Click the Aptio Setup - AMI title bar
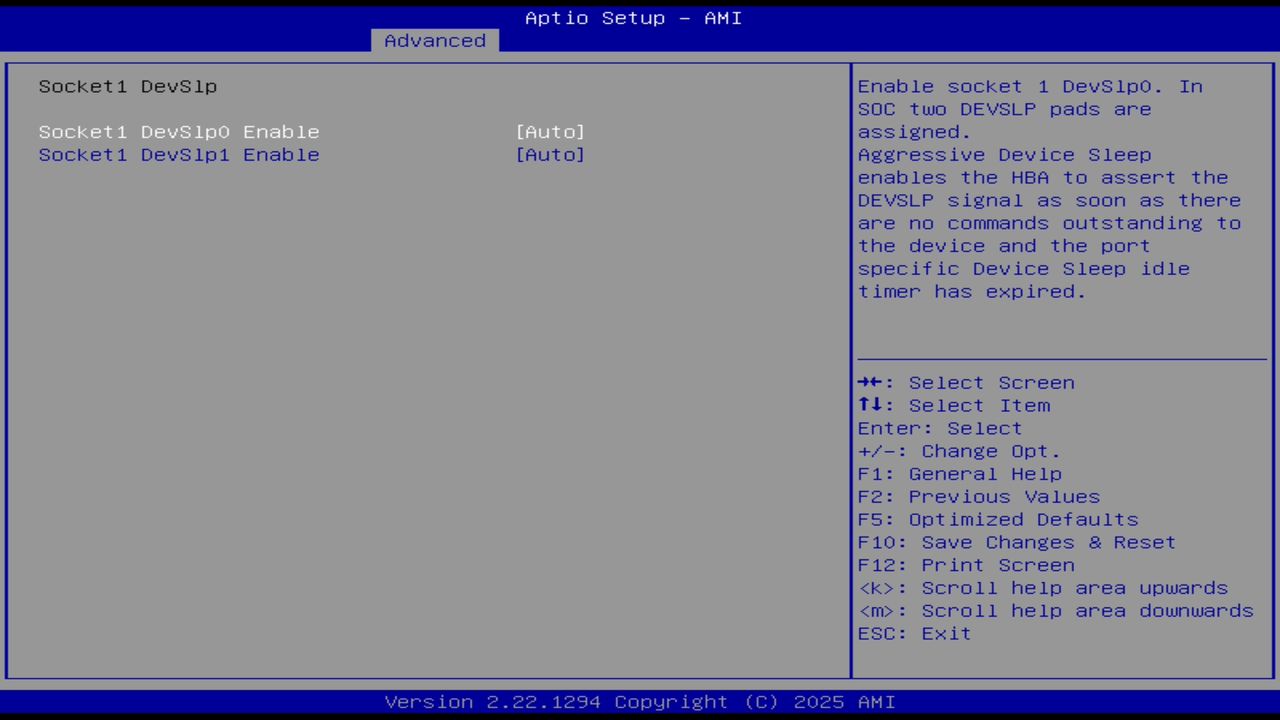Image resolution: width=1280 pixels, height=720 pixels. point(632,17)
